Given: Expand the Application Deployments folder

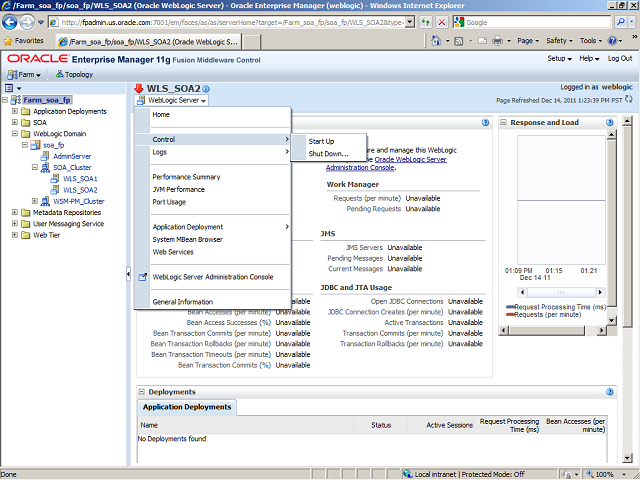Looking at the screenshot, I should coord(15,111).
